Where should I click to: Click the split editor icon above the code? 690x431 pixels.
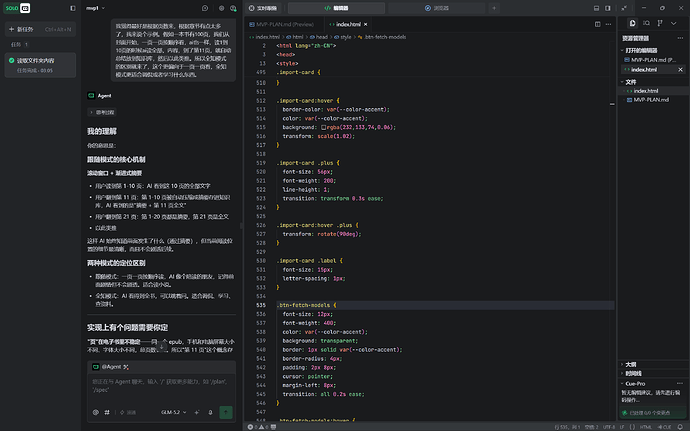click(597, 24)
